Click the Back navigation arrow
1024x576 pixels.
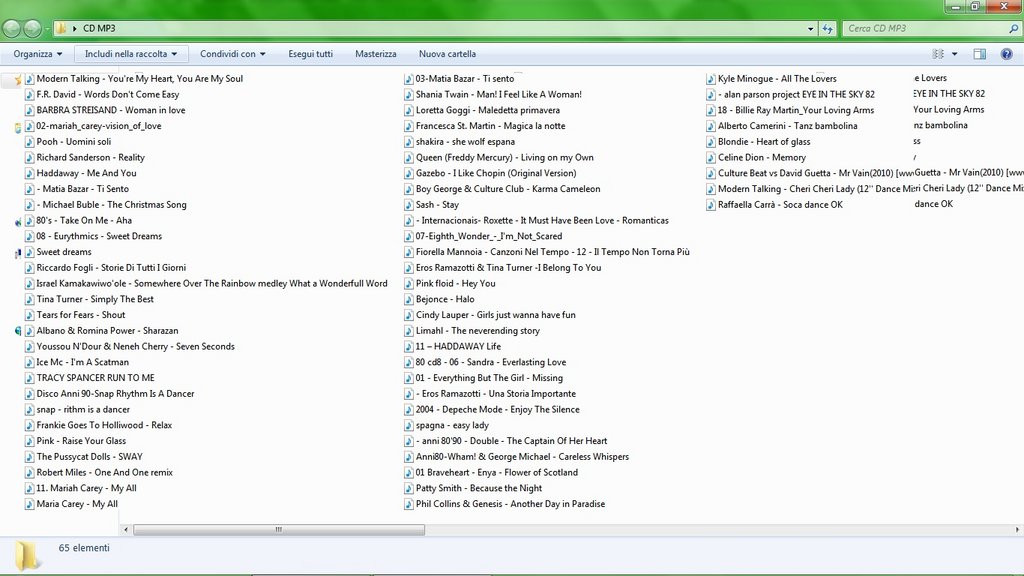pyautogui.click(x=11, y=28)
